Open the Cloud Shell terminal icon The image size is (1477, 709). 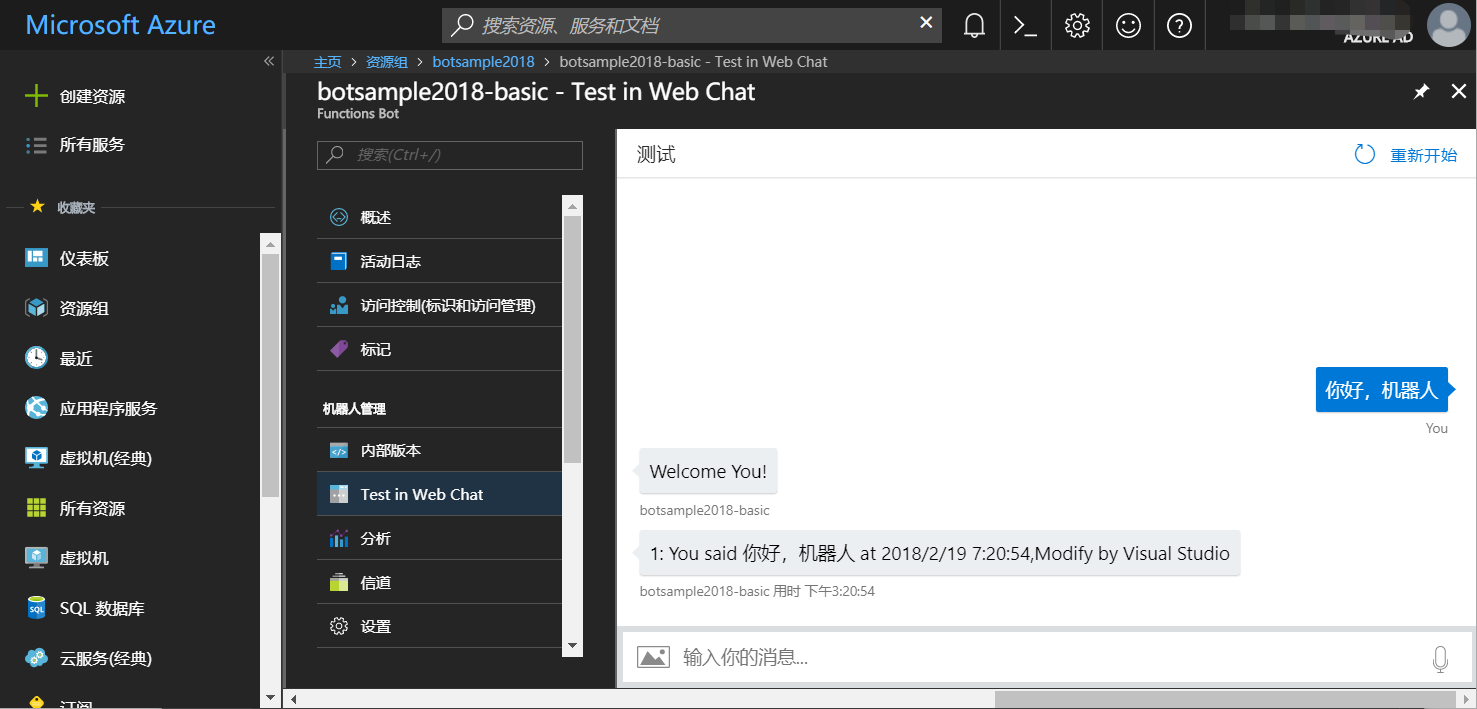1025,25
